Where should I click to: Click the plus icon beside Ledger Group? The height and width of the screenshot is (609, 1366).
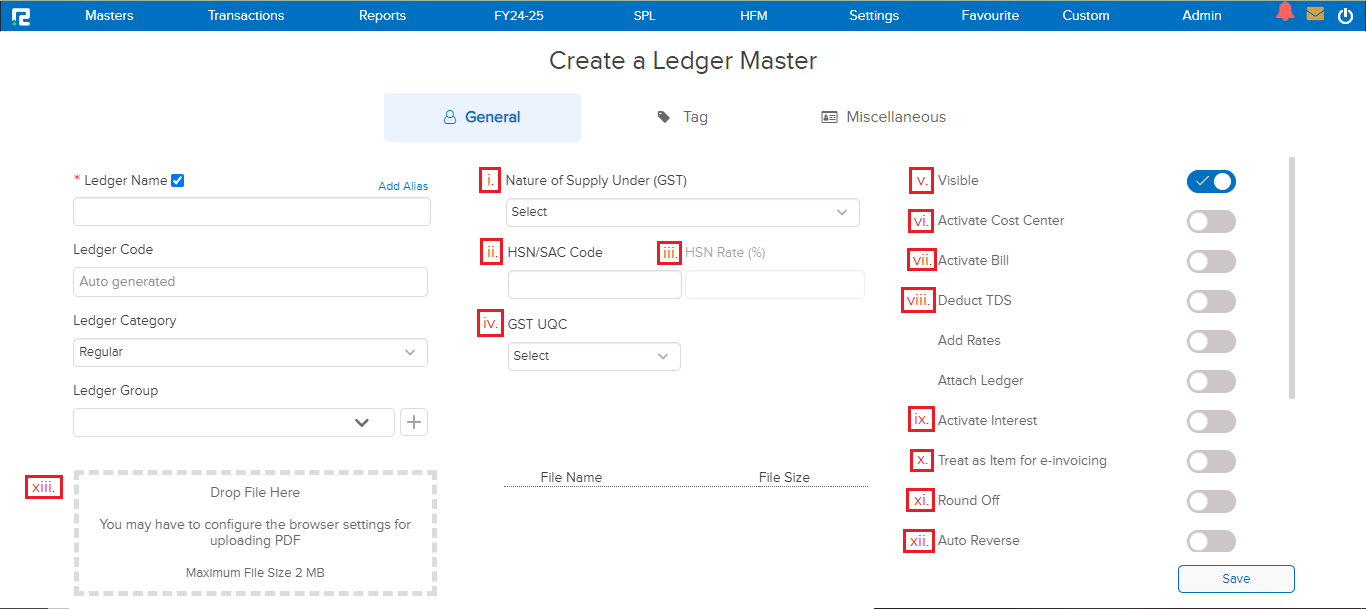point(414,422)
